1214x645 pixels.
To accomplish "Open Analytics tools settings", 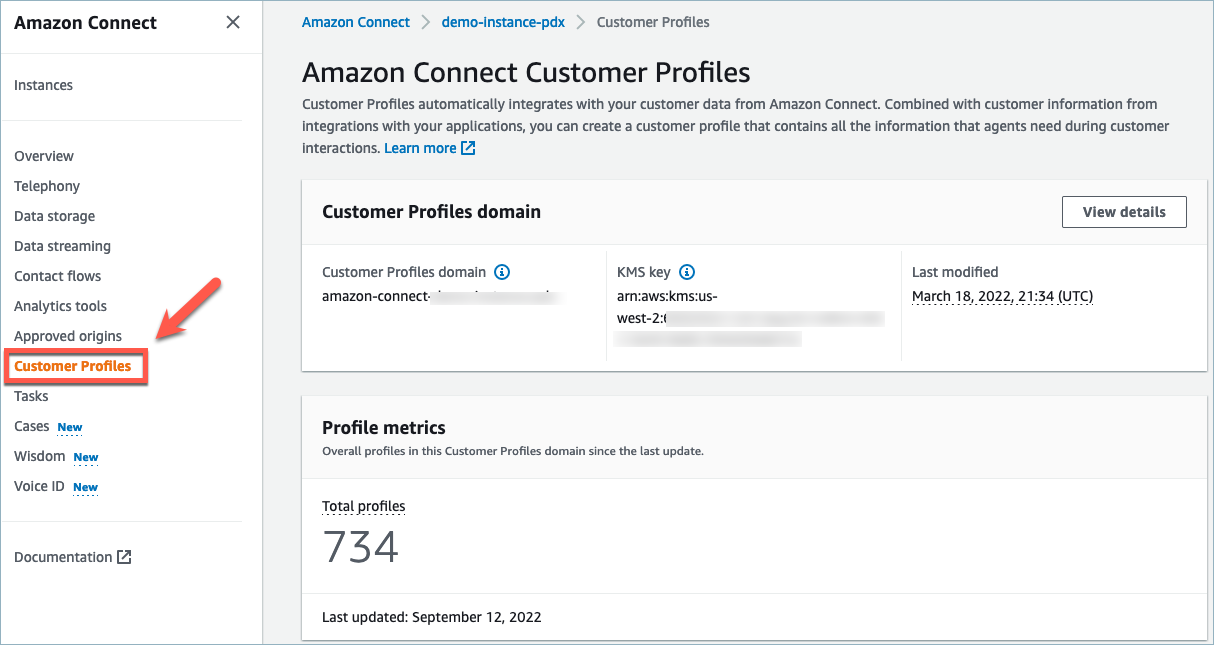I will point(60,306).
